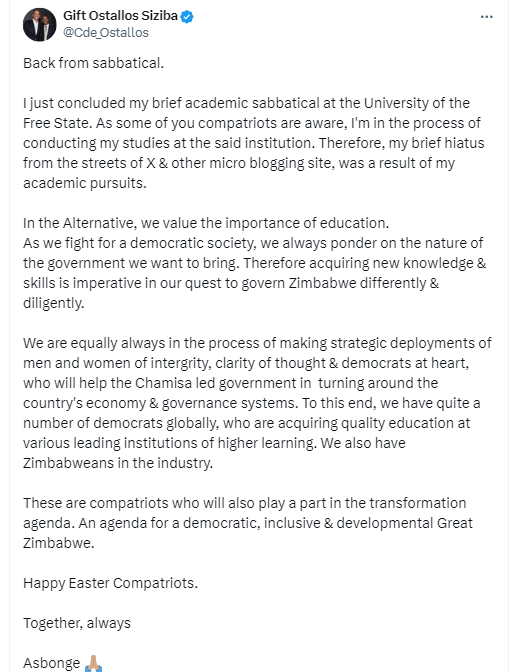Click the line starting "skills is imperative"
Screen dimensions: 511x672
(231, 283)
